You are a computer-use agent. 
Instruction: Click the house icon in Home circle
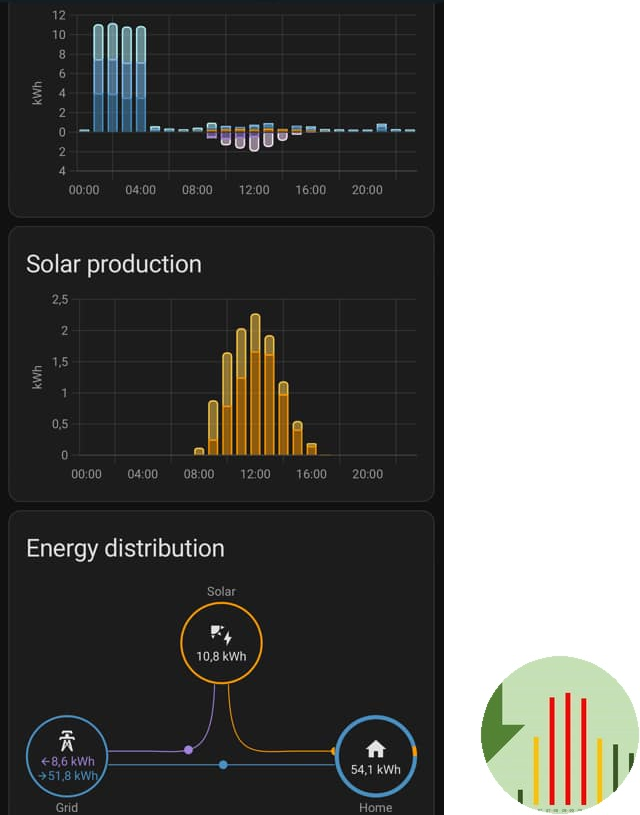[376, 749]
